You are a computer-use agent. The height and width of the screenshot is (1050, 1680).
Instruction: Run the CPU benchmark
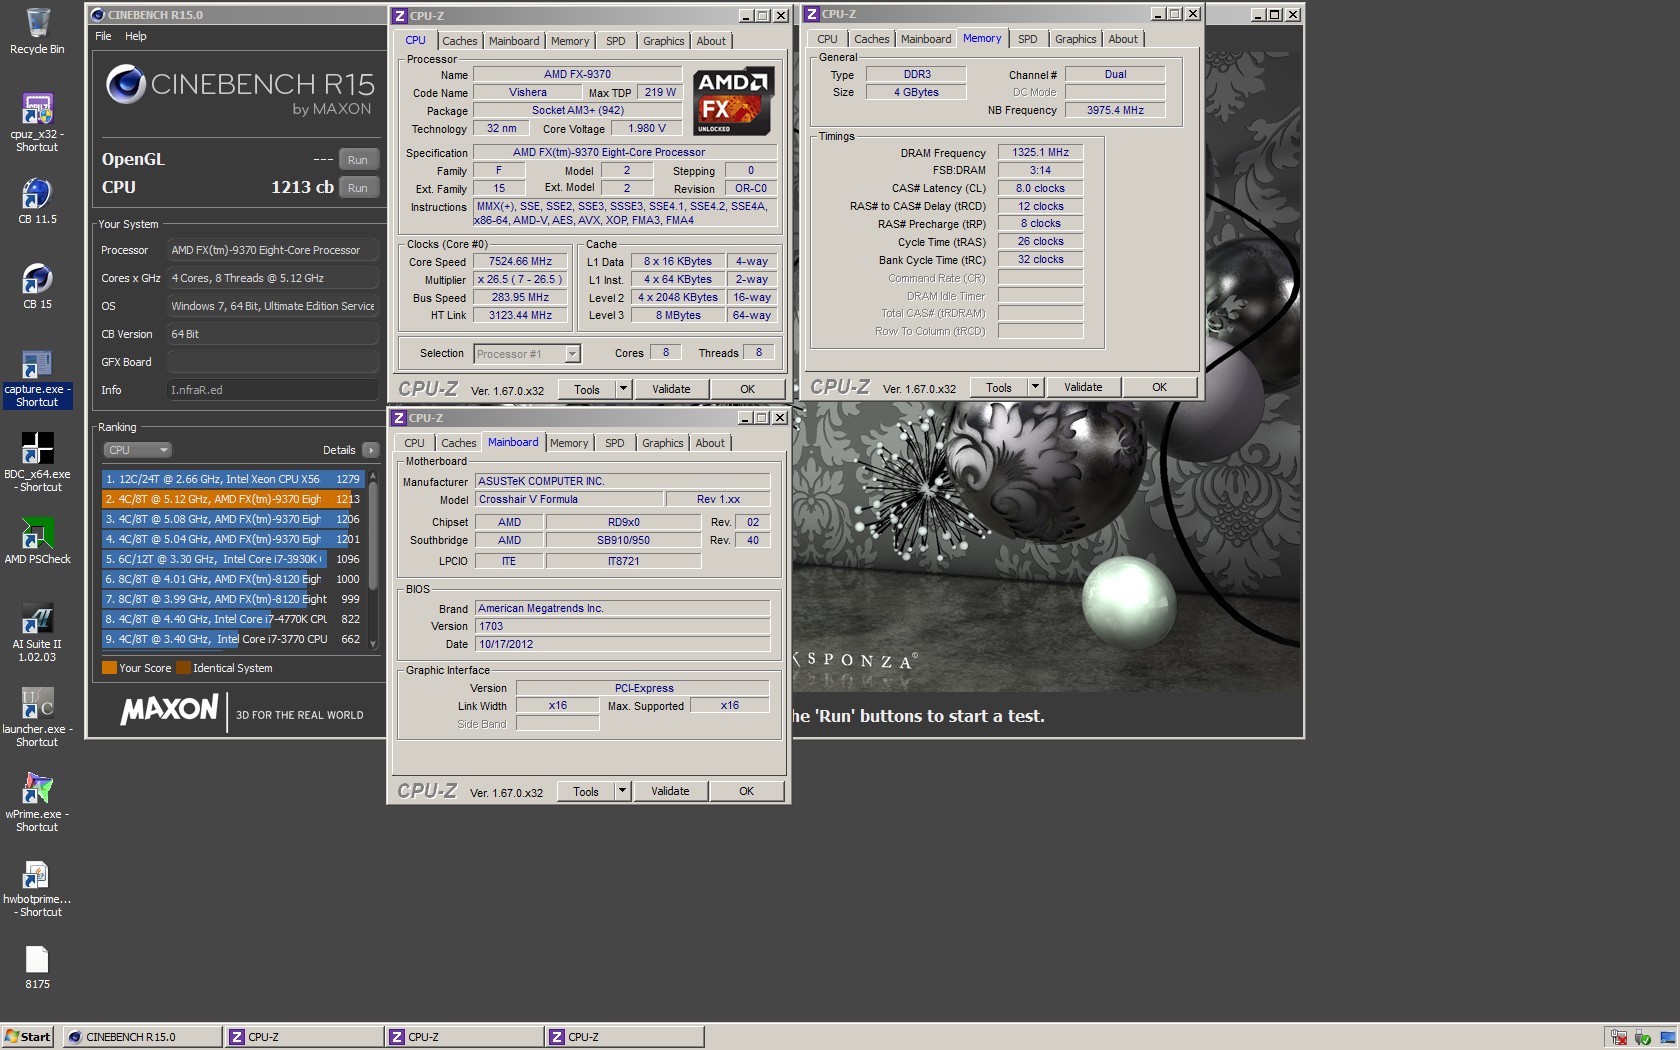[x=357, y=188]
